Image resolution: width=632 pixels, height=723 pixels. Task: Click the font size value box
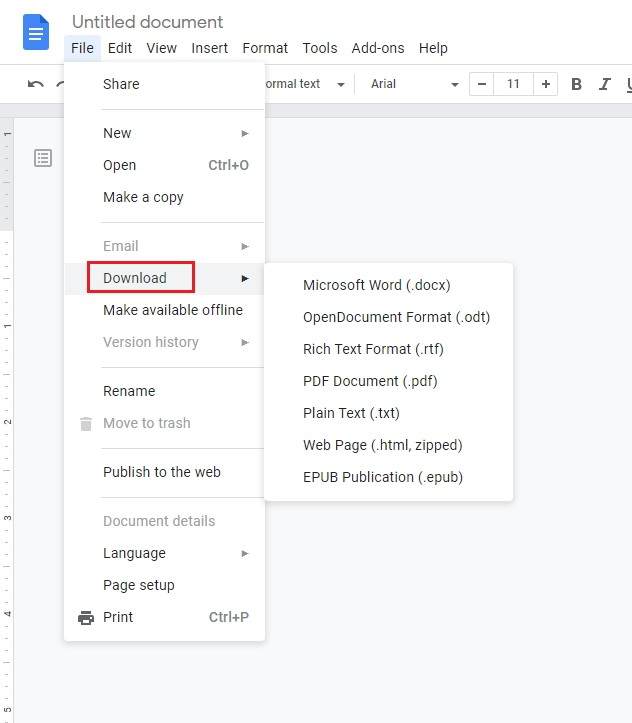click(x=513, y=84)
